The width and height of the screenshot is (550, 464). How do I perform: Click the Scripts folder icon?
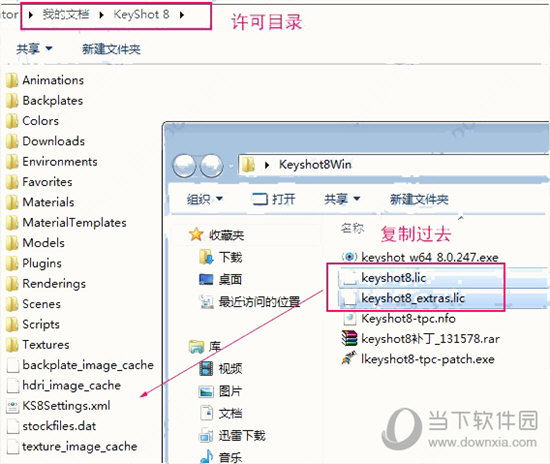coord(12,324)
